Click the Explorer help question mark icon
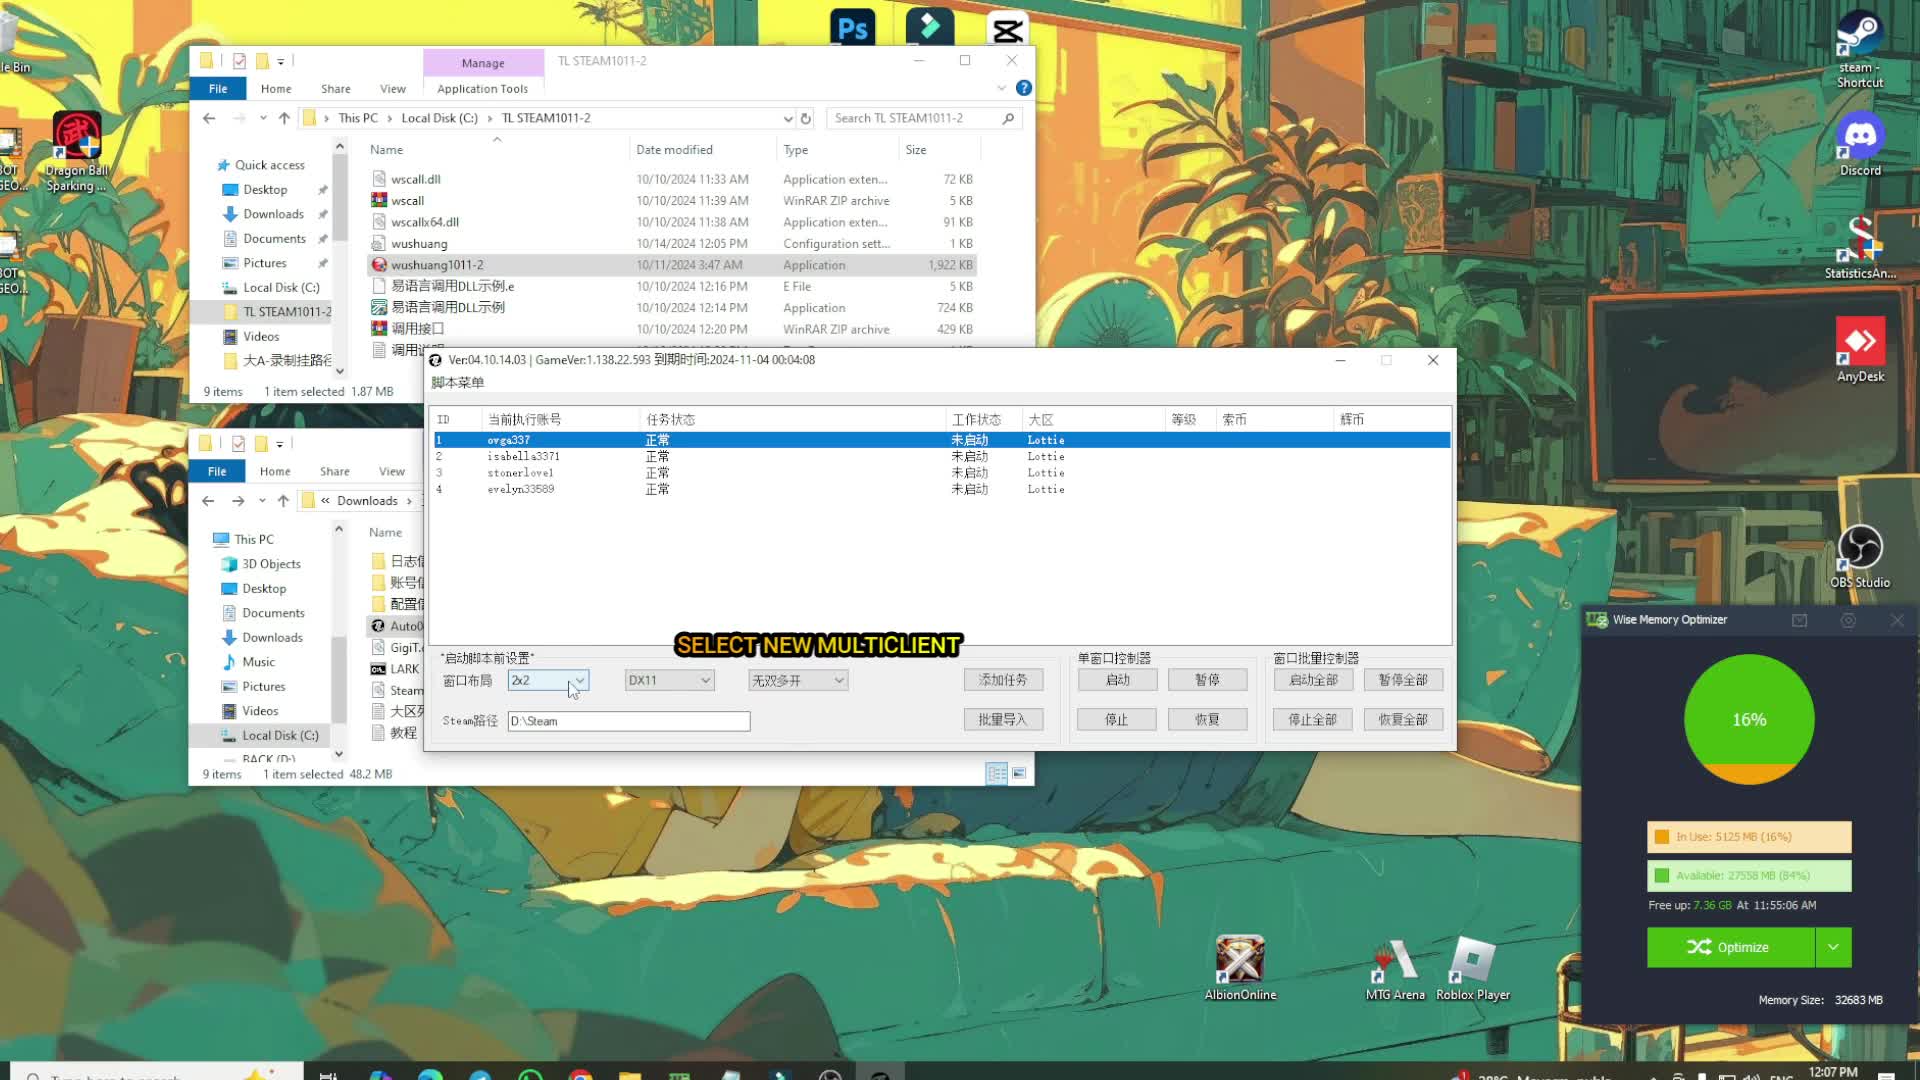 [x=1023, y=88]
